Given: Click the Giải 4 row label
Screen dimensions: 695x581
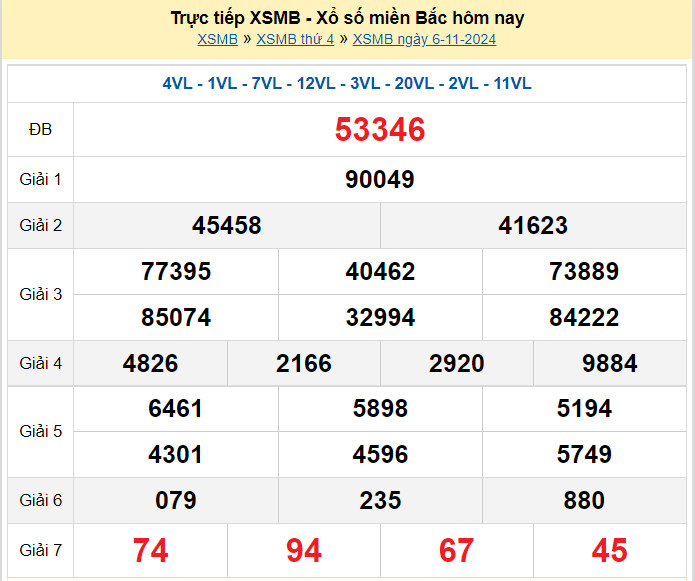Looking at the screenshot, I should (40, 363).
